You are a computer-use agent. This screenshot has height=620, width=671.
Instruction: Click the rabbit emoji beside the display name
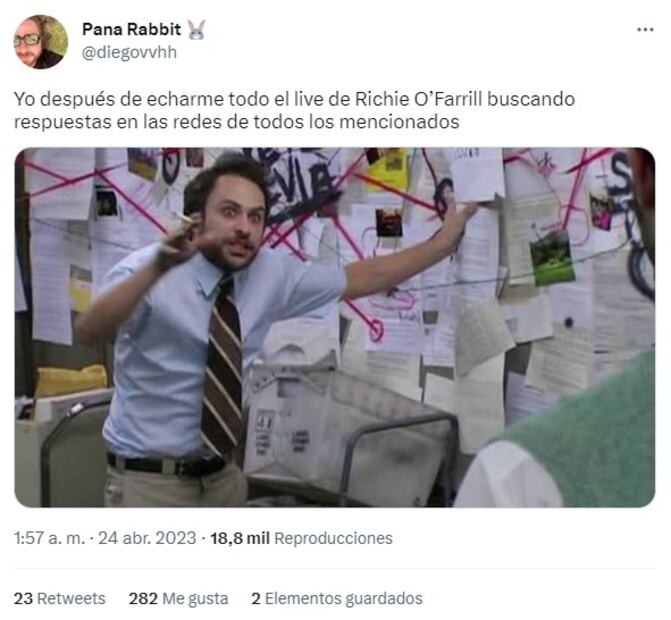coord(196,30)
